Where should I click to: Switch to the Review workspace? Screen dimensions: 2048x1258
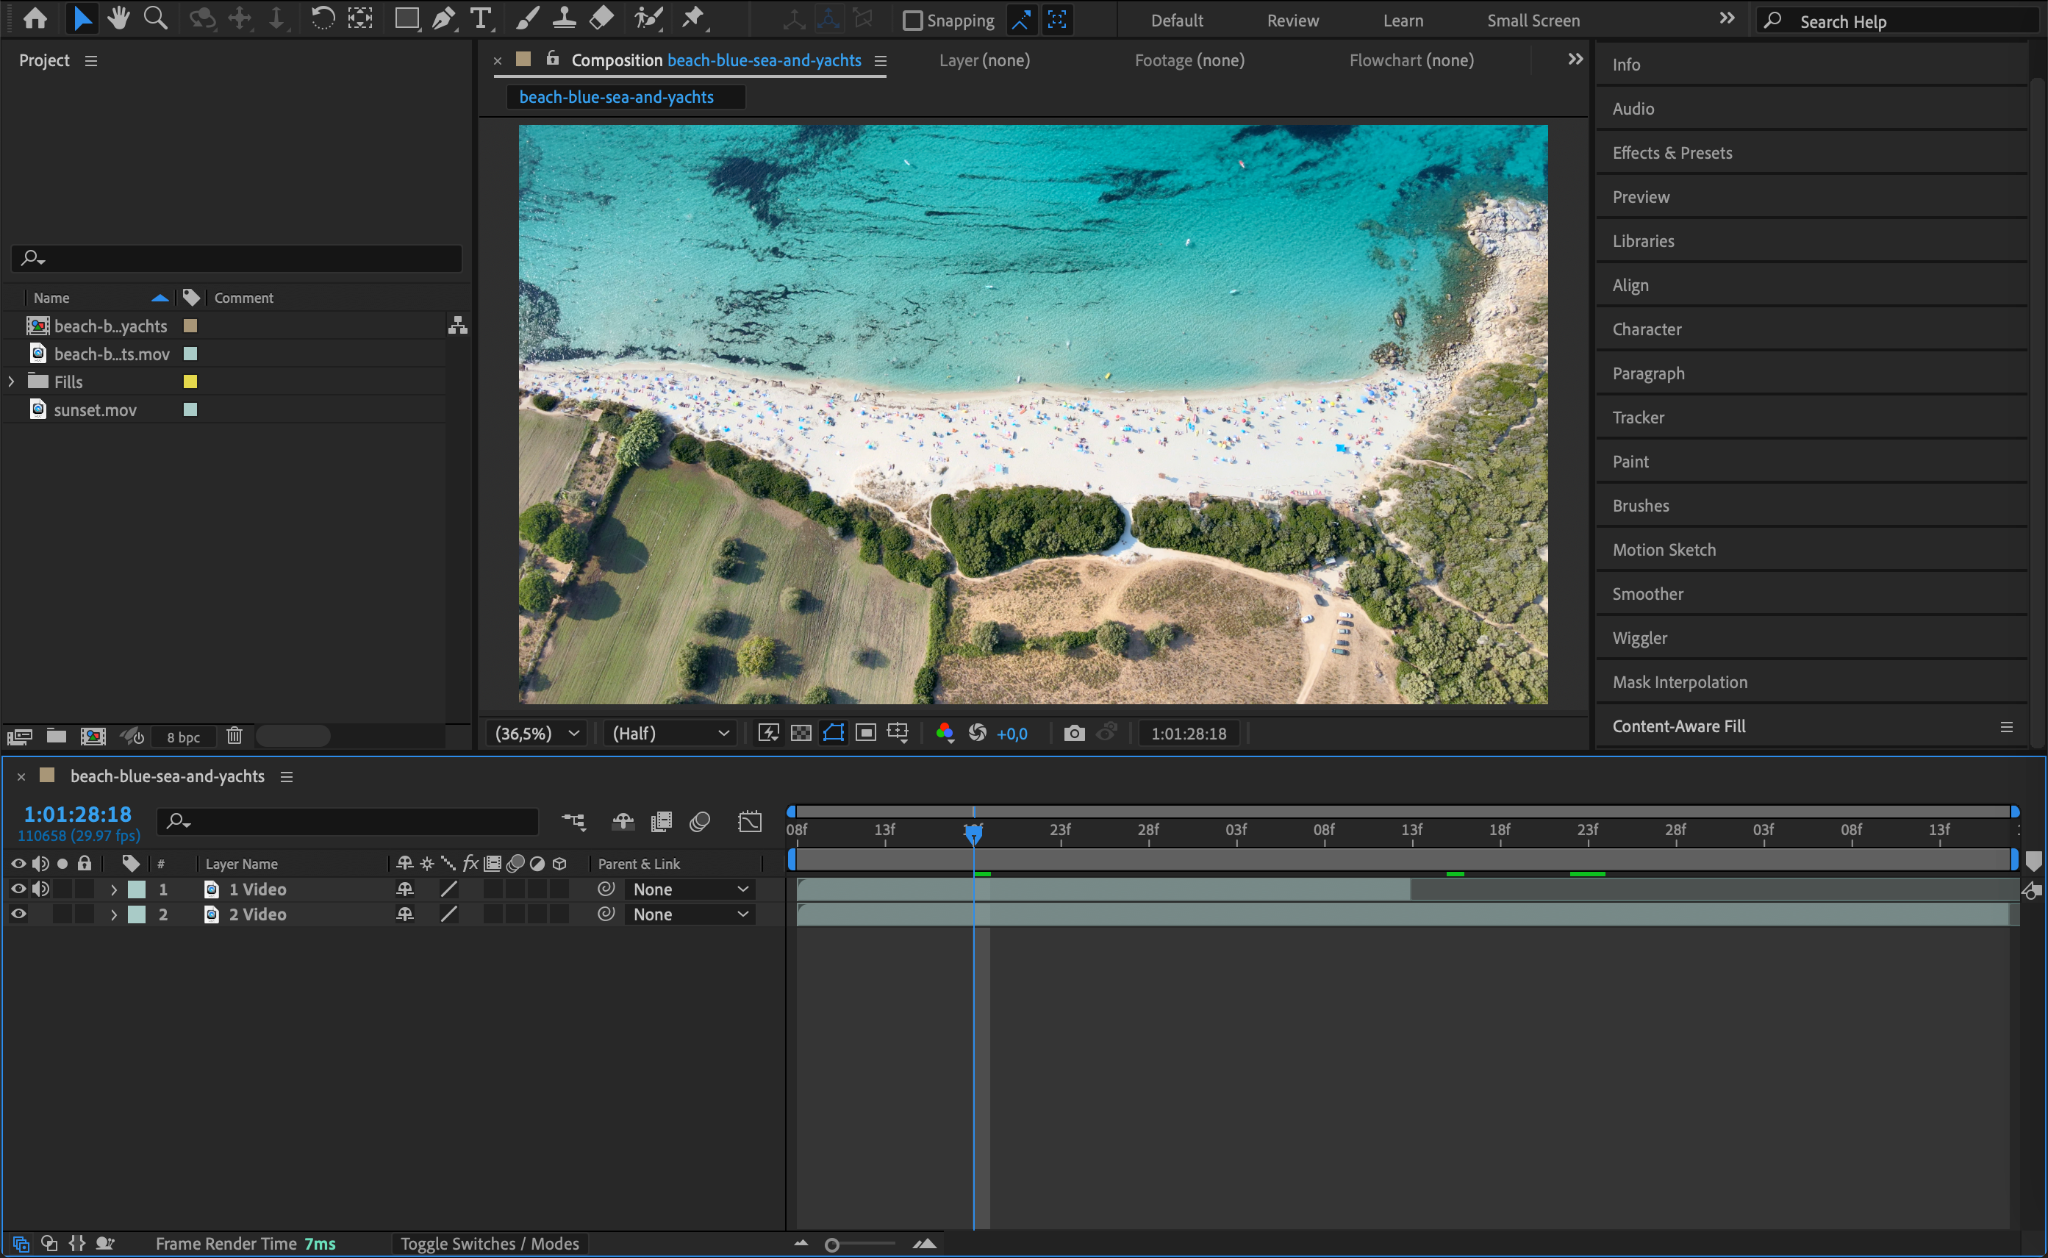coord(1292,20)
